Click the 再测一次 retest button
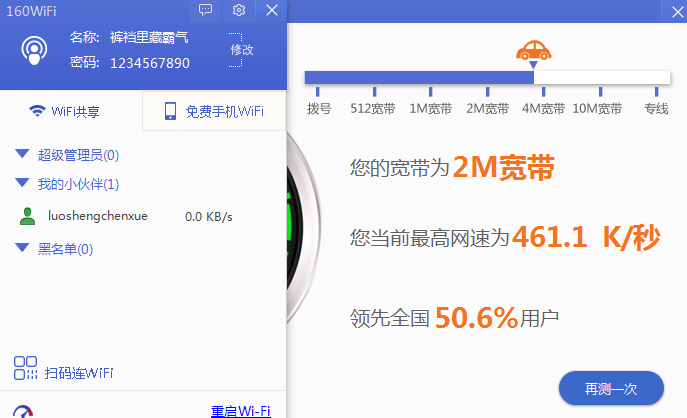This screenshot has width=687, height=418. point(611,387)
